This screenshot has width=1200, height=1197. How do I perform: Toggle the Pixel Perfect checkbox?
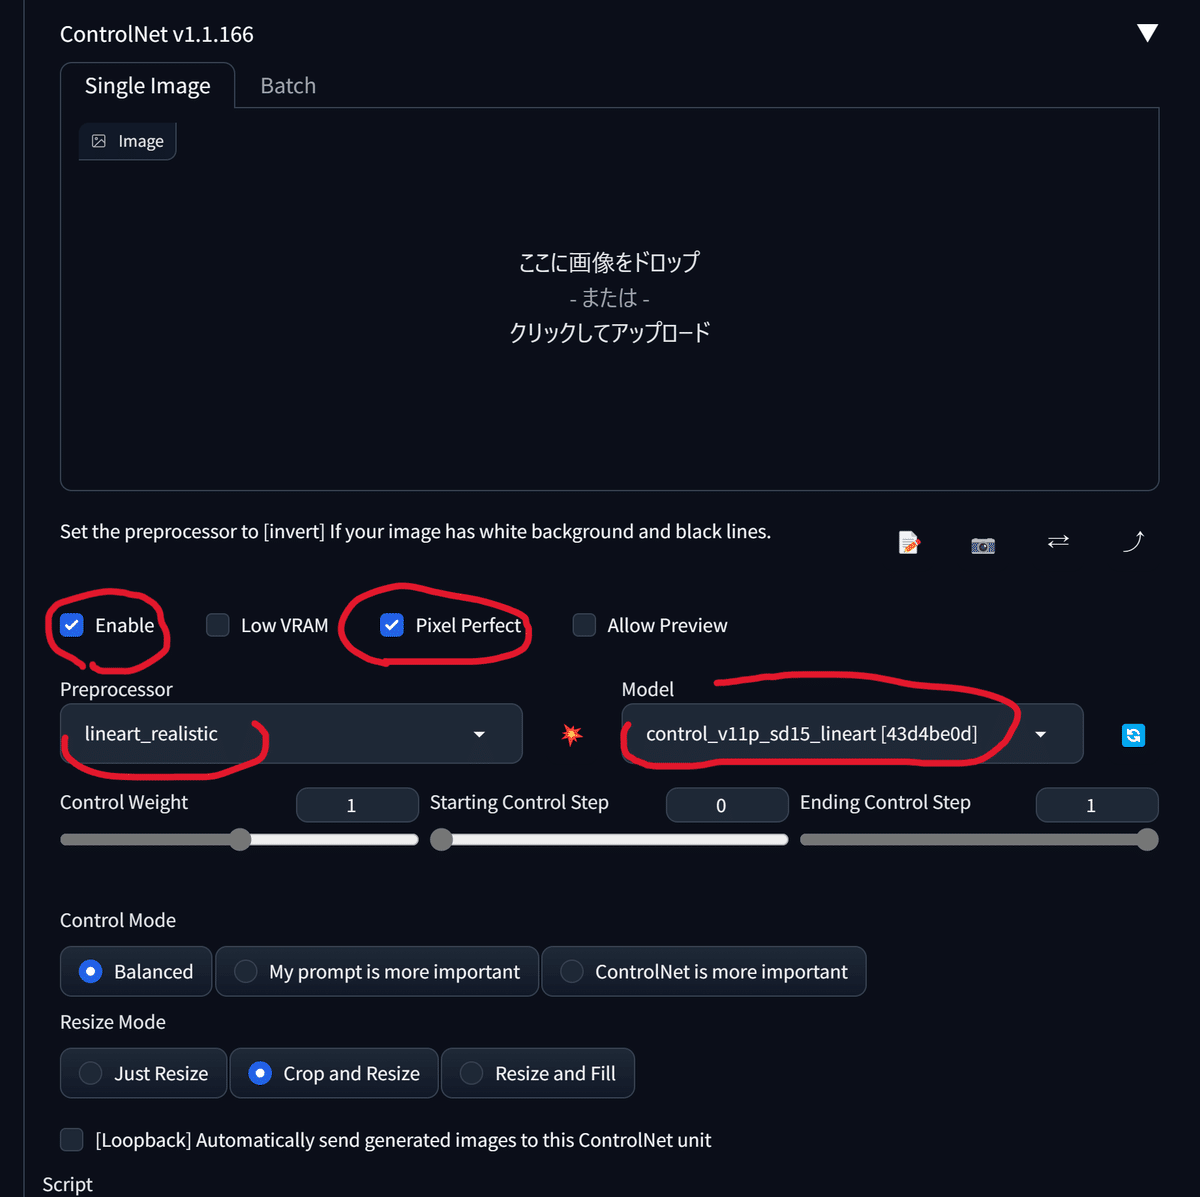(x=392, y=625)
